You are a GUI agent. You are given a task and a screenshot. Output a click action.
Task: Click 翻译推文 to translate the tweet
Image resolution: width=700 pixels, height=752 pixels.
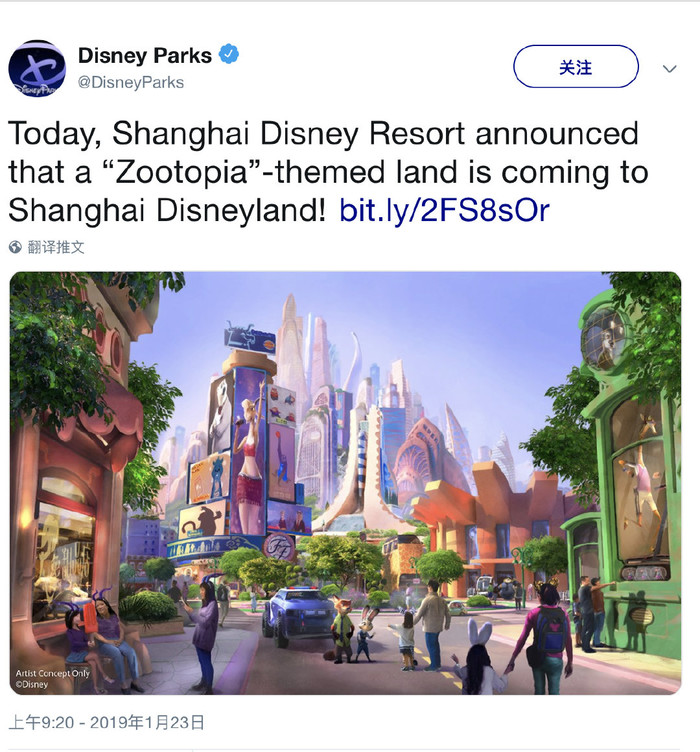coord(56,247)
